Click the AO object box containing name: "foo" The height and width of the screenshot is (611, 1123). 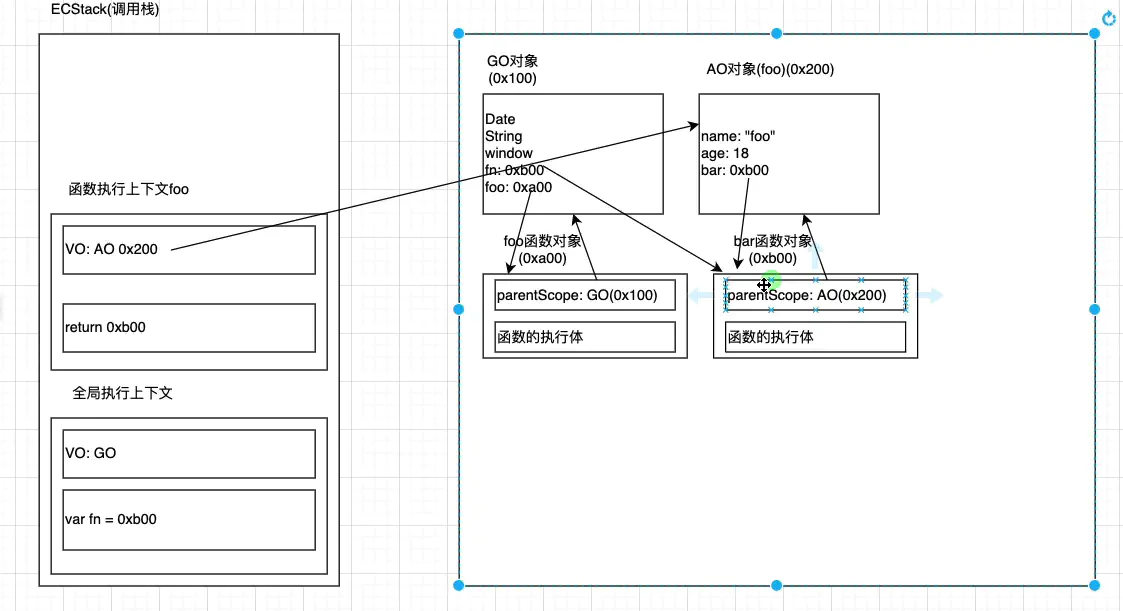(788, 153)
